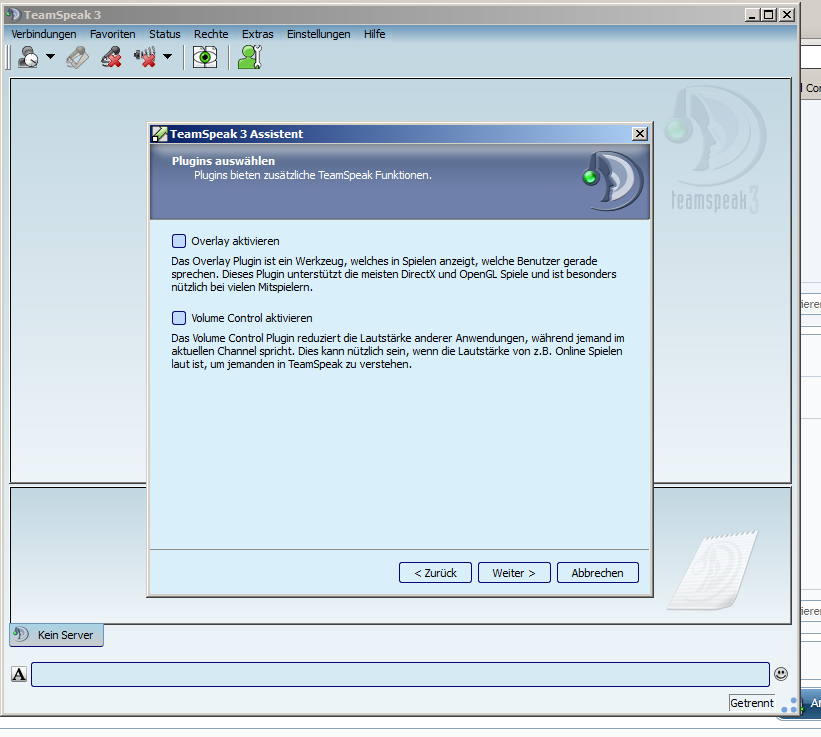Open the smiley emoticon picker
Screen dimensions: 821x737
pyautogui.click(x=781, y=674)
